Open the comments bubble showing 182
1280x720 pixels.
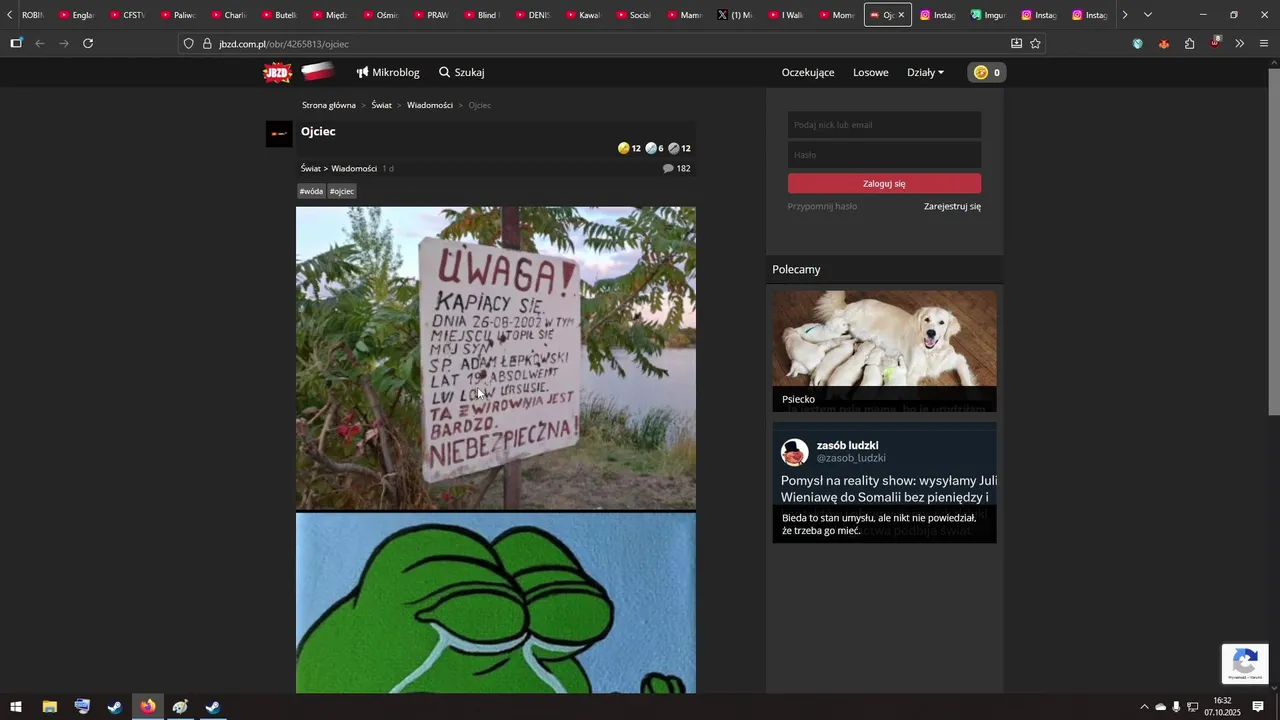click(x=677, y=168)
